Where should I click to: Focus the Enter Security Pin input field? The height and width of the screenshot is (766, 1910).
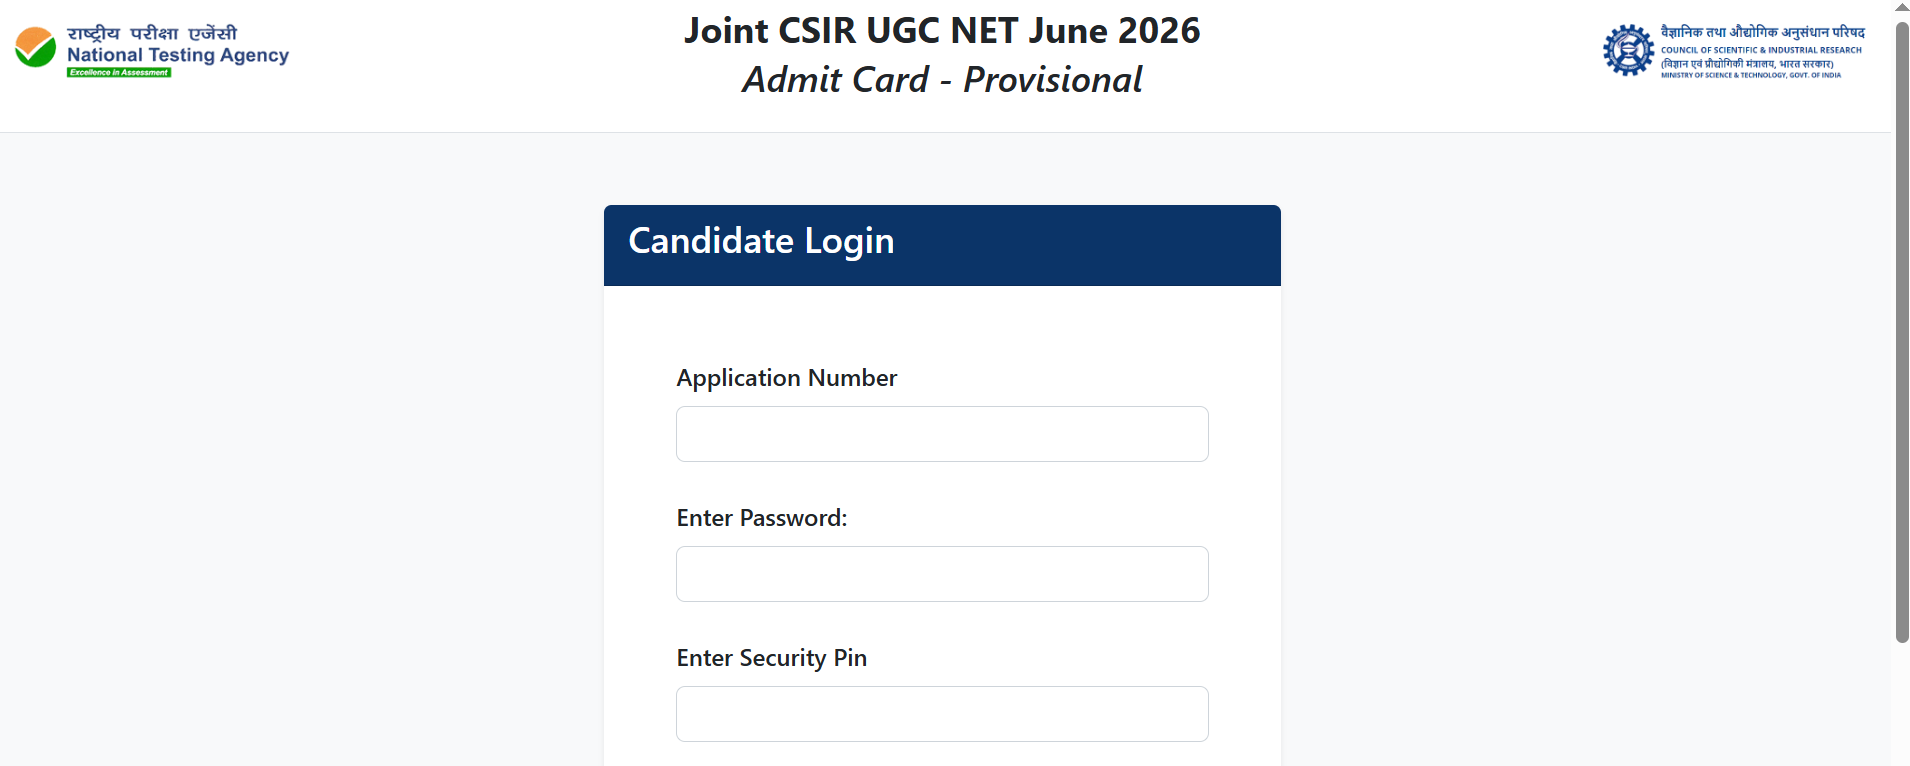942,714
